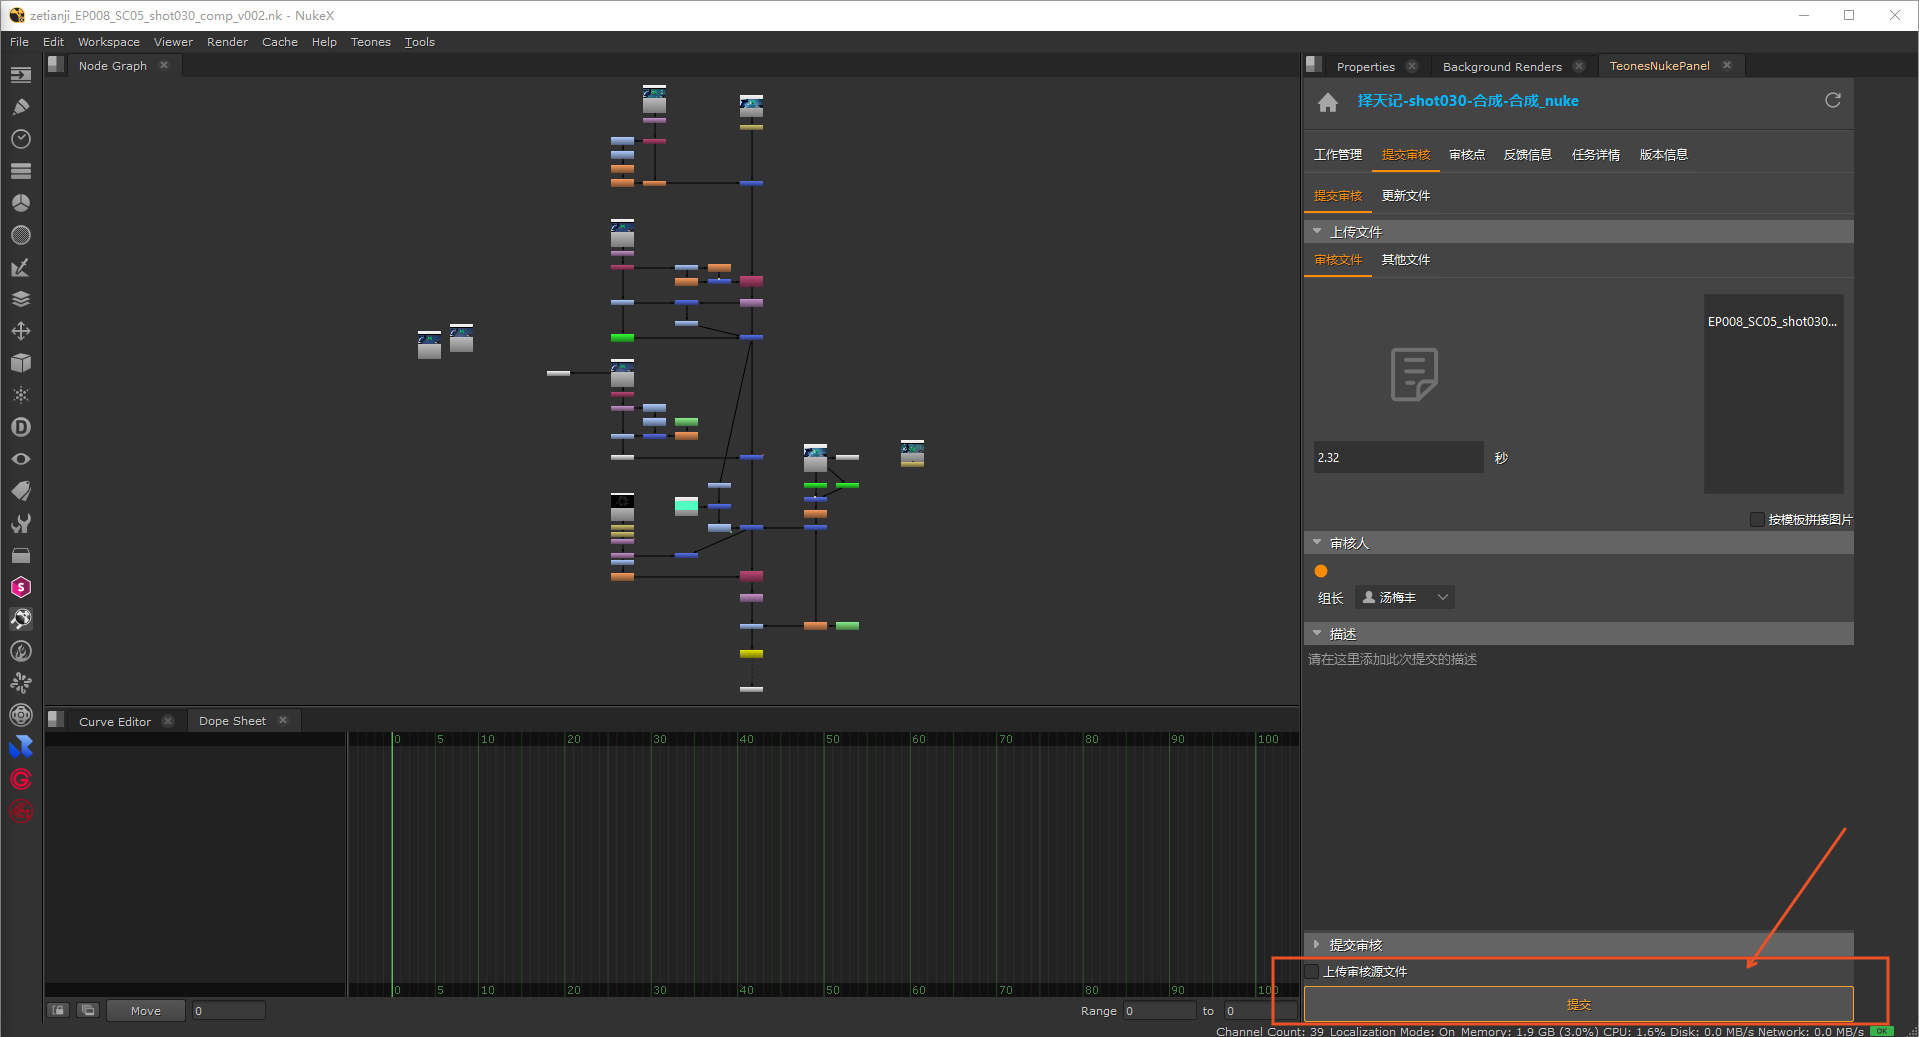Tick the 按模板拼接图片 checkbox
The height and width of the screenshot is (1037, 1919).
[x=1757, y=519]
